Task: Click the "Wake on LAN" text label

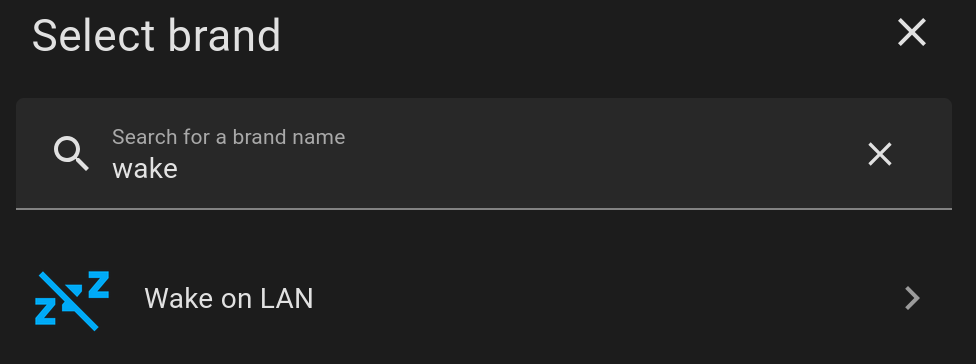Action: tap(229, 299)
